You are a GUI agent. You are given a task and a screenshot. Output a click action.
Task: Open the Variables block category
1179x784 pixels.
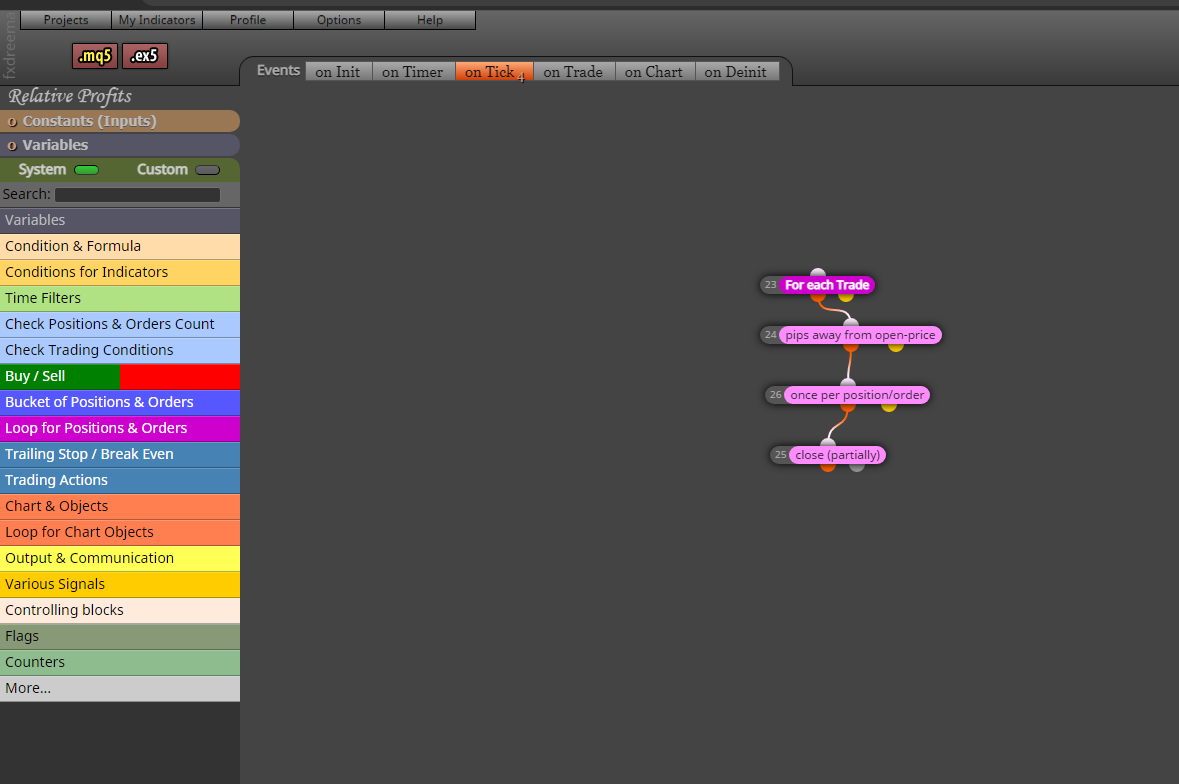coord(120,220)
